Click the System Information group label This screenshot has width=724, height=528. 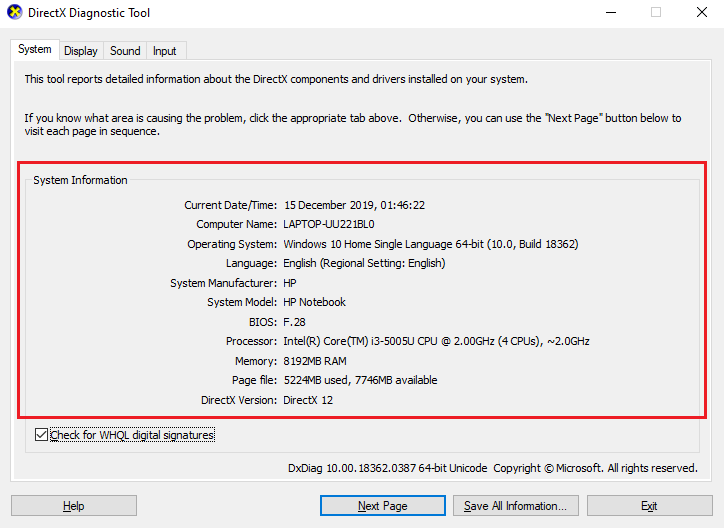click(x=80, y=180)
